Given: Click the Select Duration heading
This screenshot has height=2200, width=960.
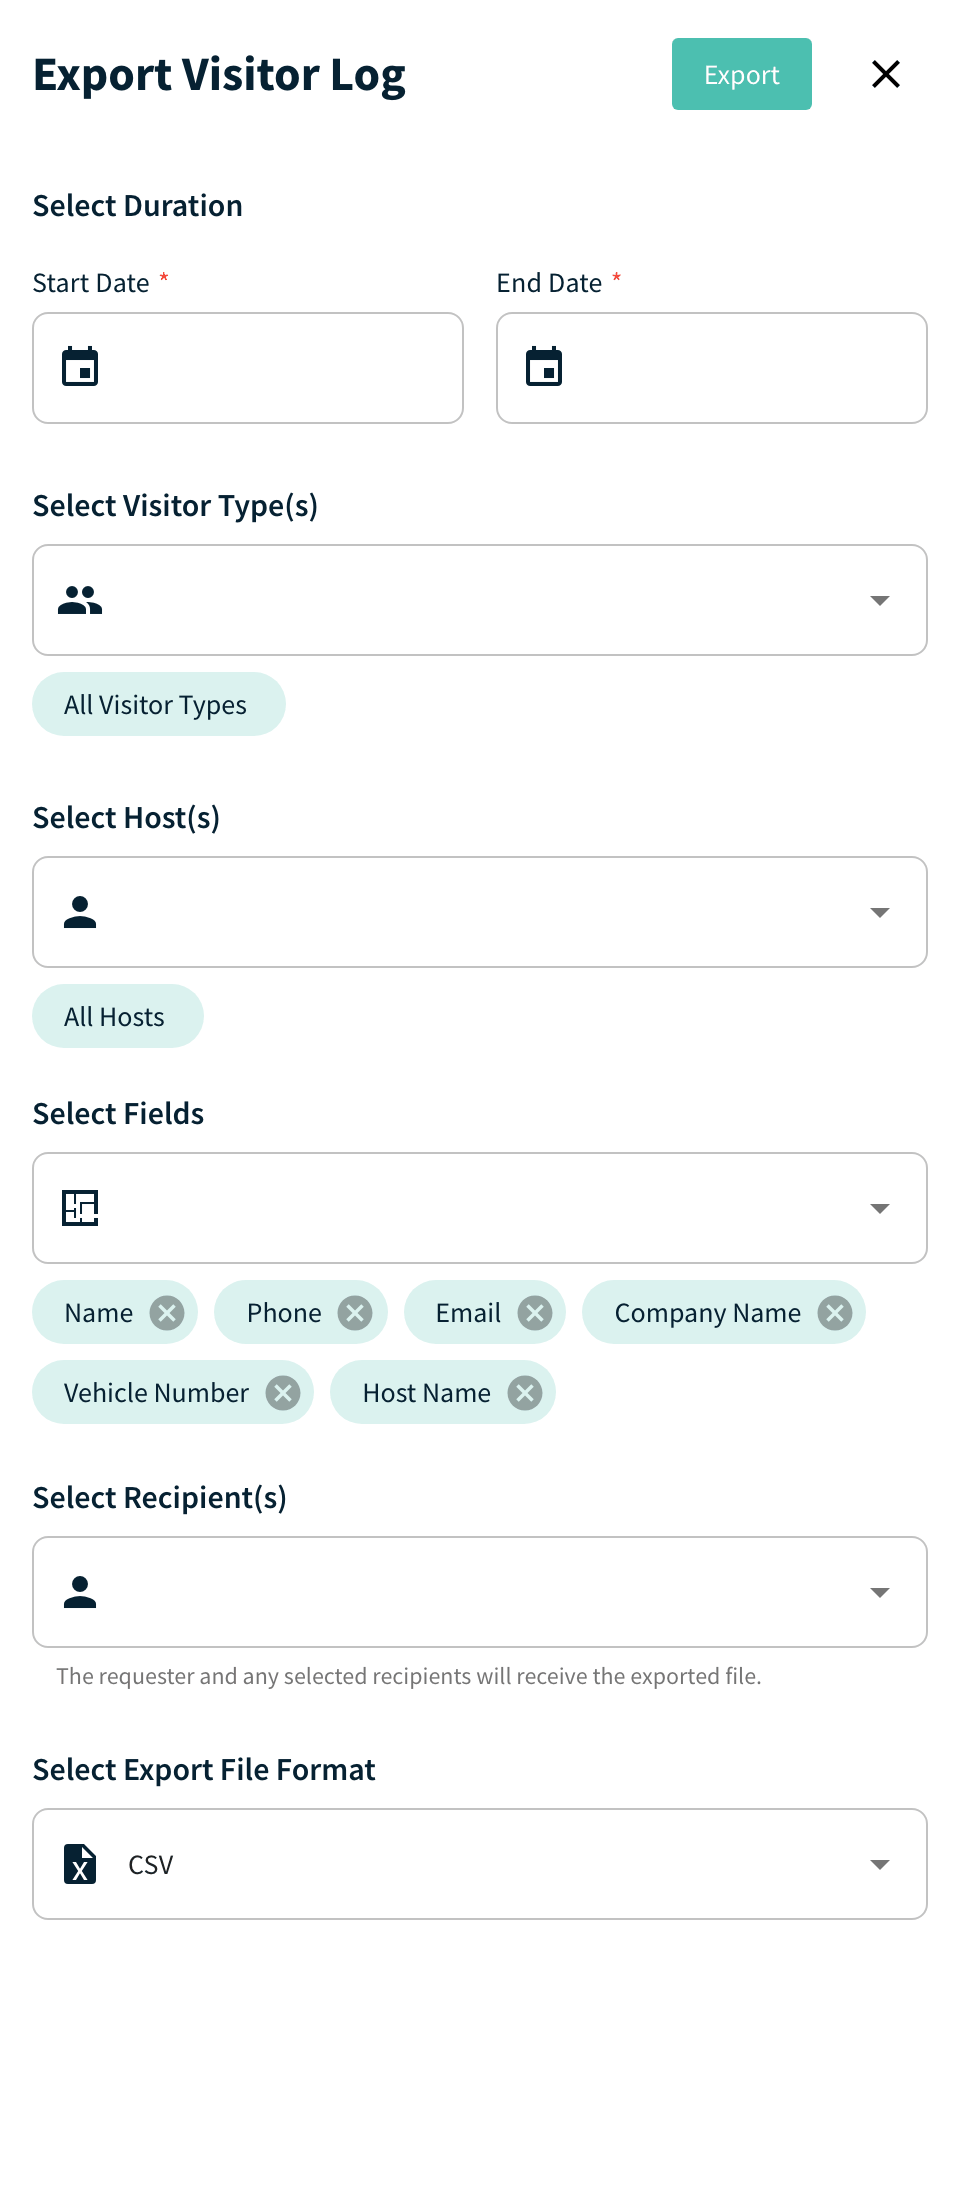Looking at the screenshot, I should (138, 205).
